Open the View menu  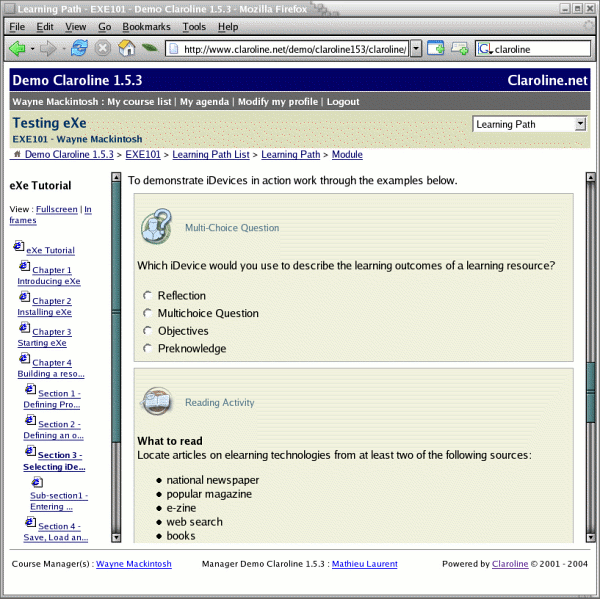tap(75, 27)
